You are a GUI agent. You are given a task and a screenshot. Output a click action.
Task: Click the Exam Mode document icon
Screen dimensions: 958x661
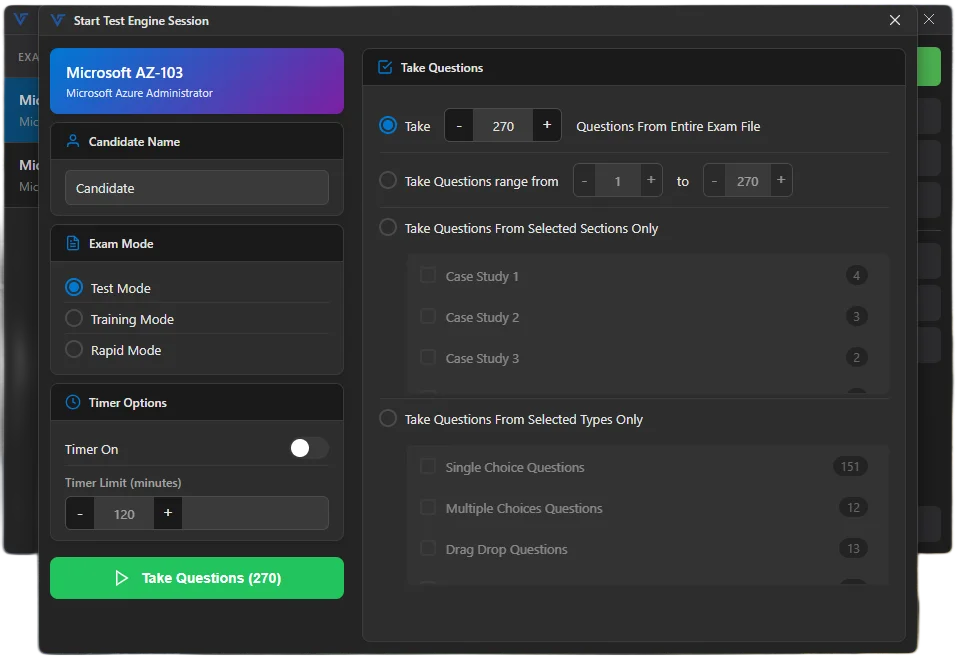pyautogui.click(x=71, y=243)
